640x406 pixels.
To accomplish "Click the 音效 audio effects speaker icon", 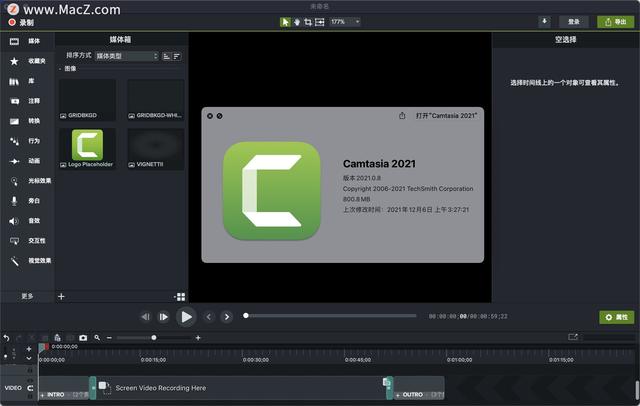I will (14, 221).
